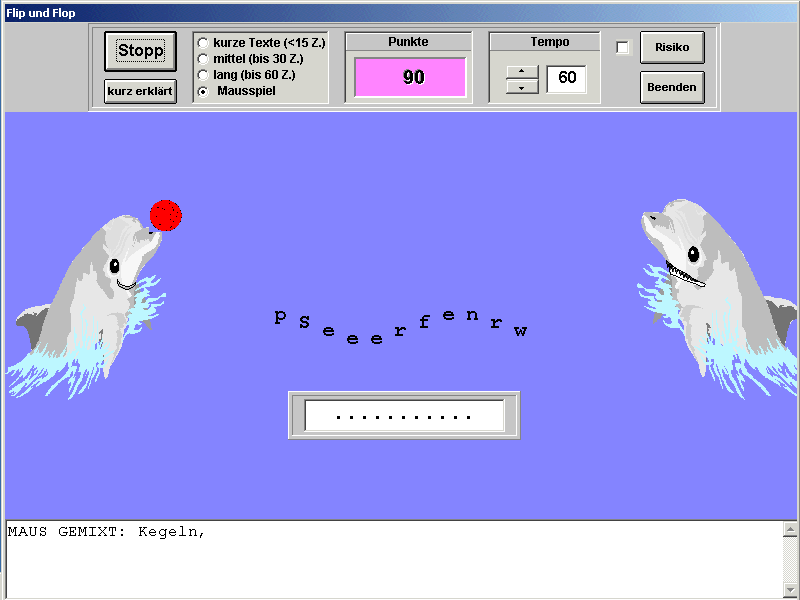
Task: Click the Risiko button
Action: [x=672, y=47]
